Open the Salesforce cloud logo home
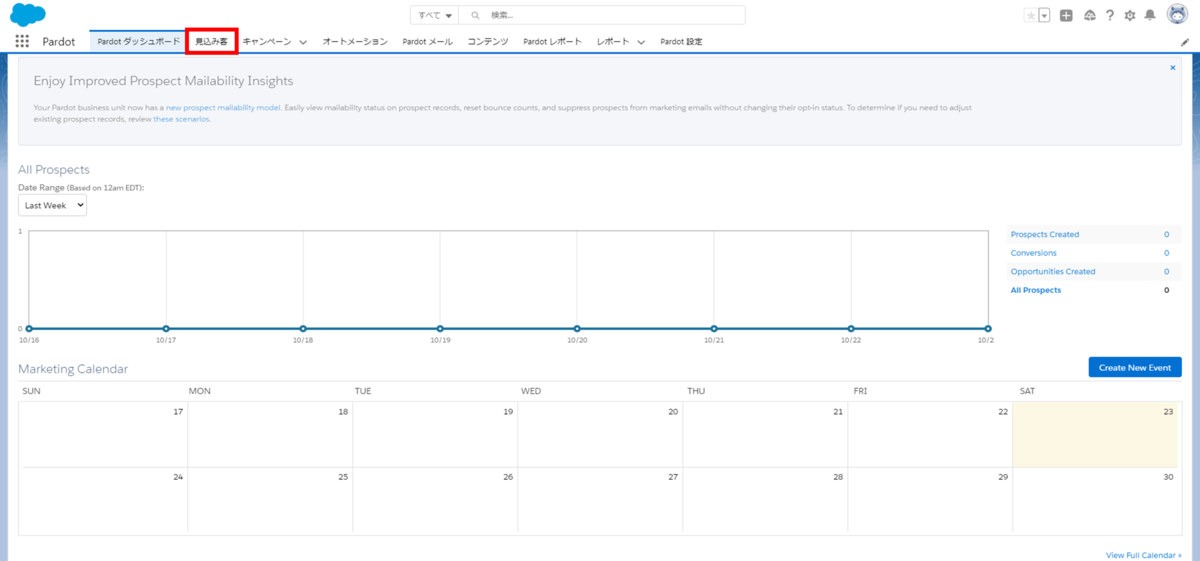 (27, 15)
